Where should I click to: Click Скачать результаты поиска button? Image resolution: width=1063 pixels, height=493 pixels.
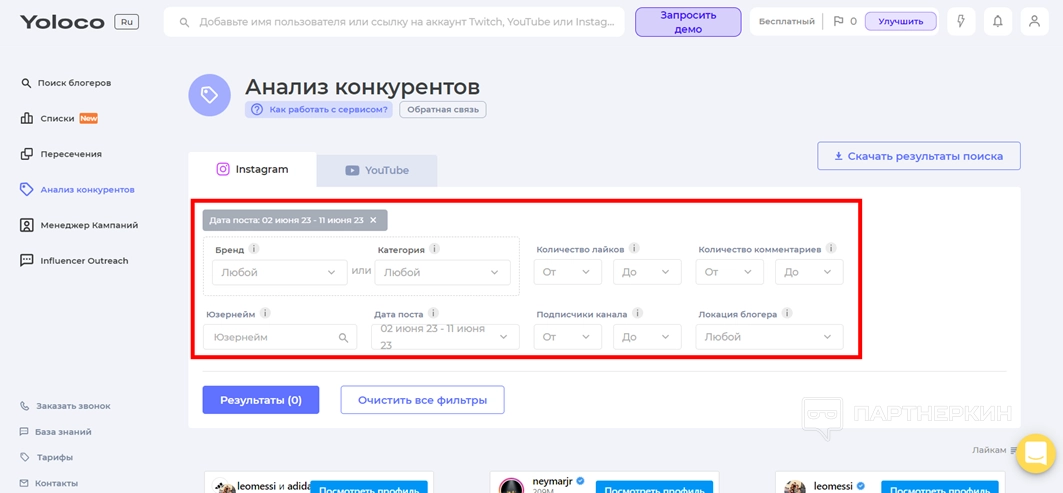(919, 156)
